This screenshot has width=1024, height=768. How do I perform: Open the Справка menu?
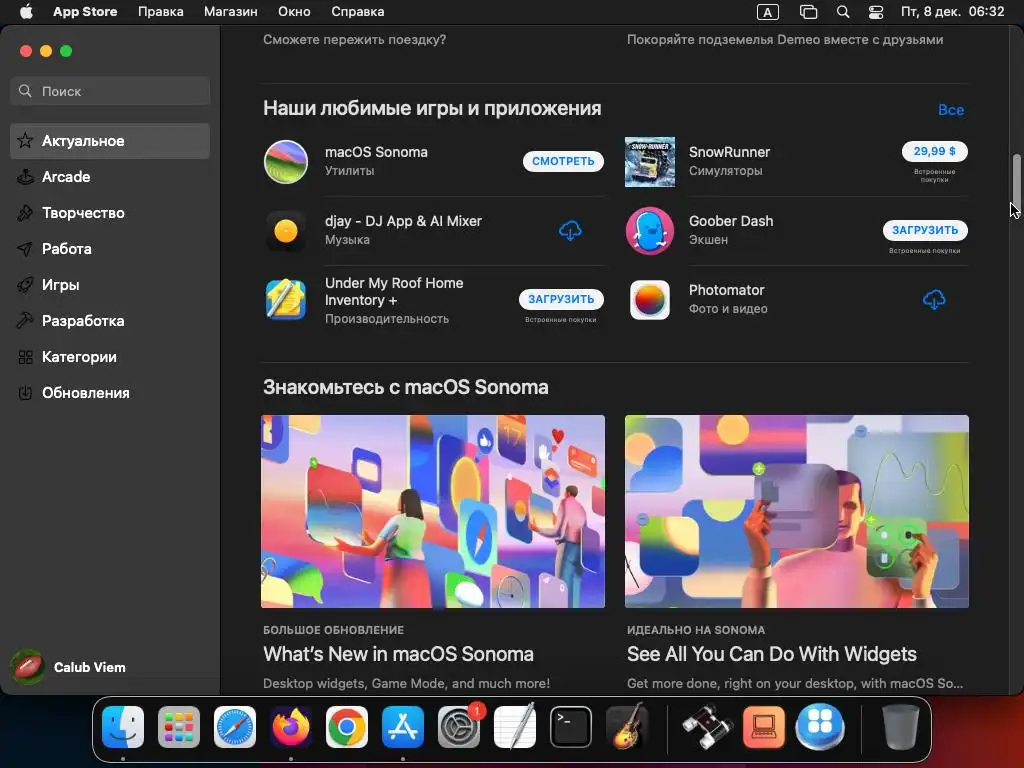click(357, 12)
